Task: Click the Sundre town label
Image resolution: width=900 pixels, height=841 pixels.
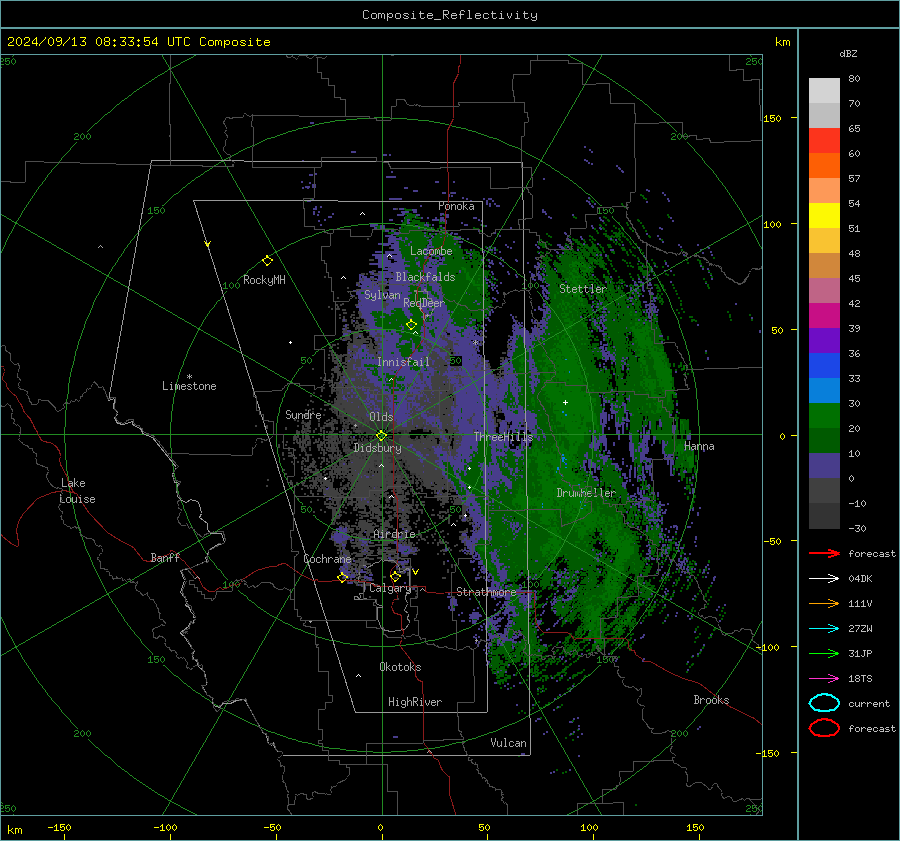Action: 303,414
